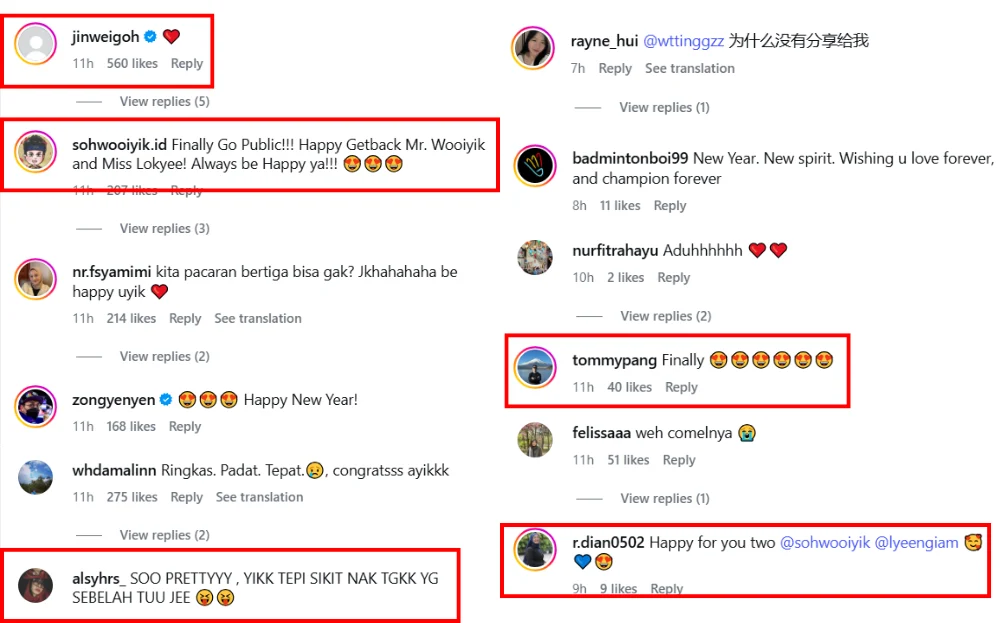Click sohwooiyik.id's avatar
This screenshot has height=623, width=1000.
36,152
